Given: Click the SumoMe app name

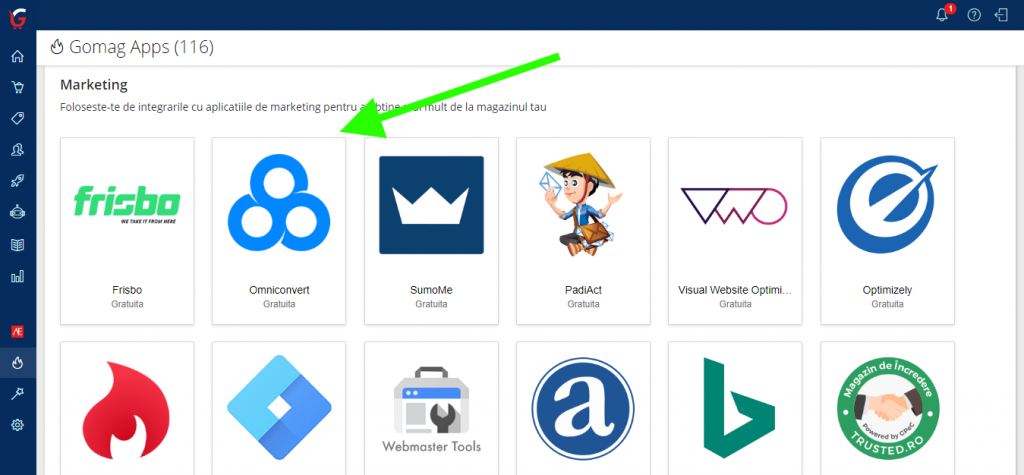Looking at the screenshot, I should tap(431, 290).
